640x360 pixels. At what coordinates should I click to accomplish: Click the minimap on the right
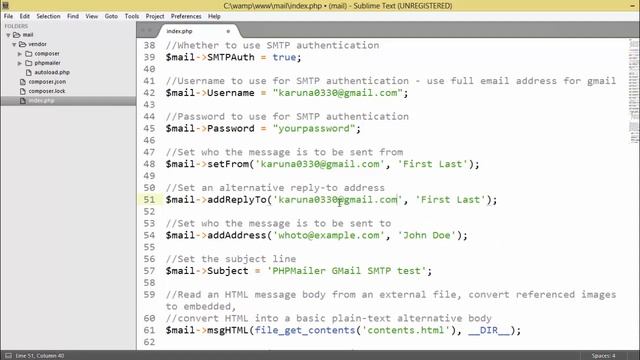[633, 92]
